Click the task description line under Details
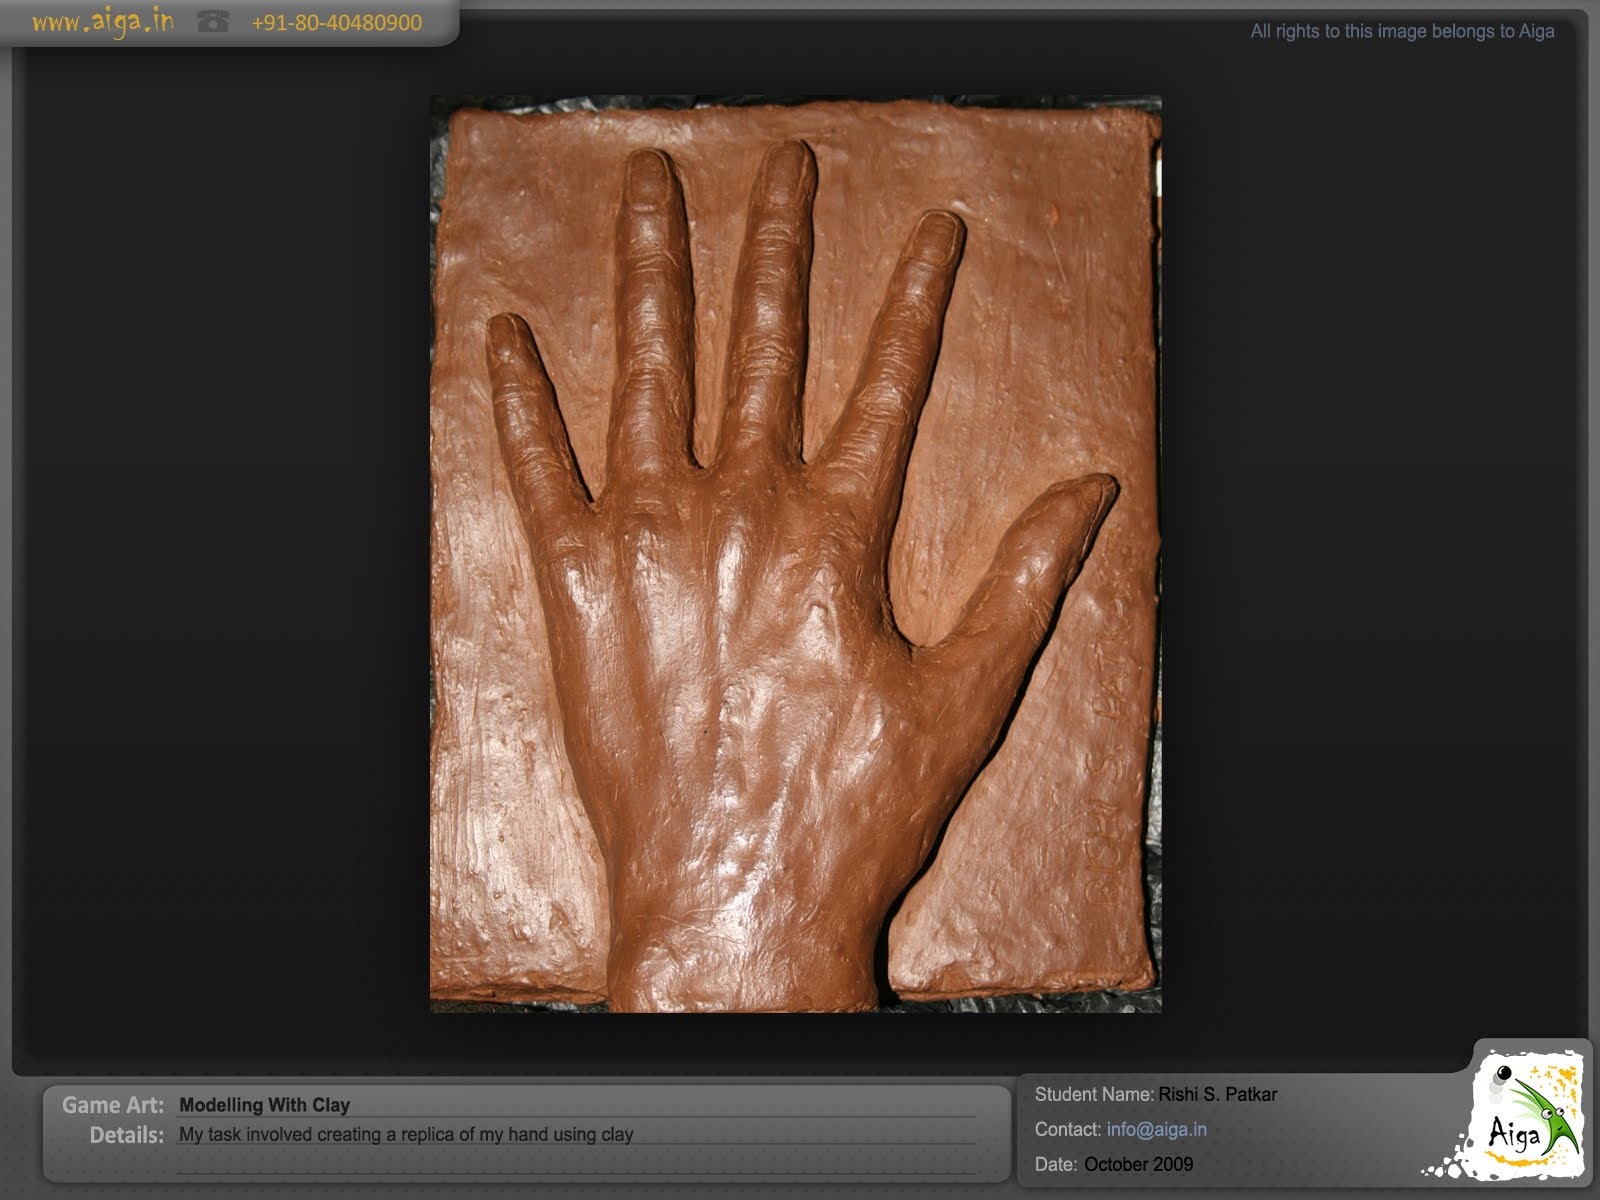This screenshot has height=1200, width=1600. pos(405,1135)
